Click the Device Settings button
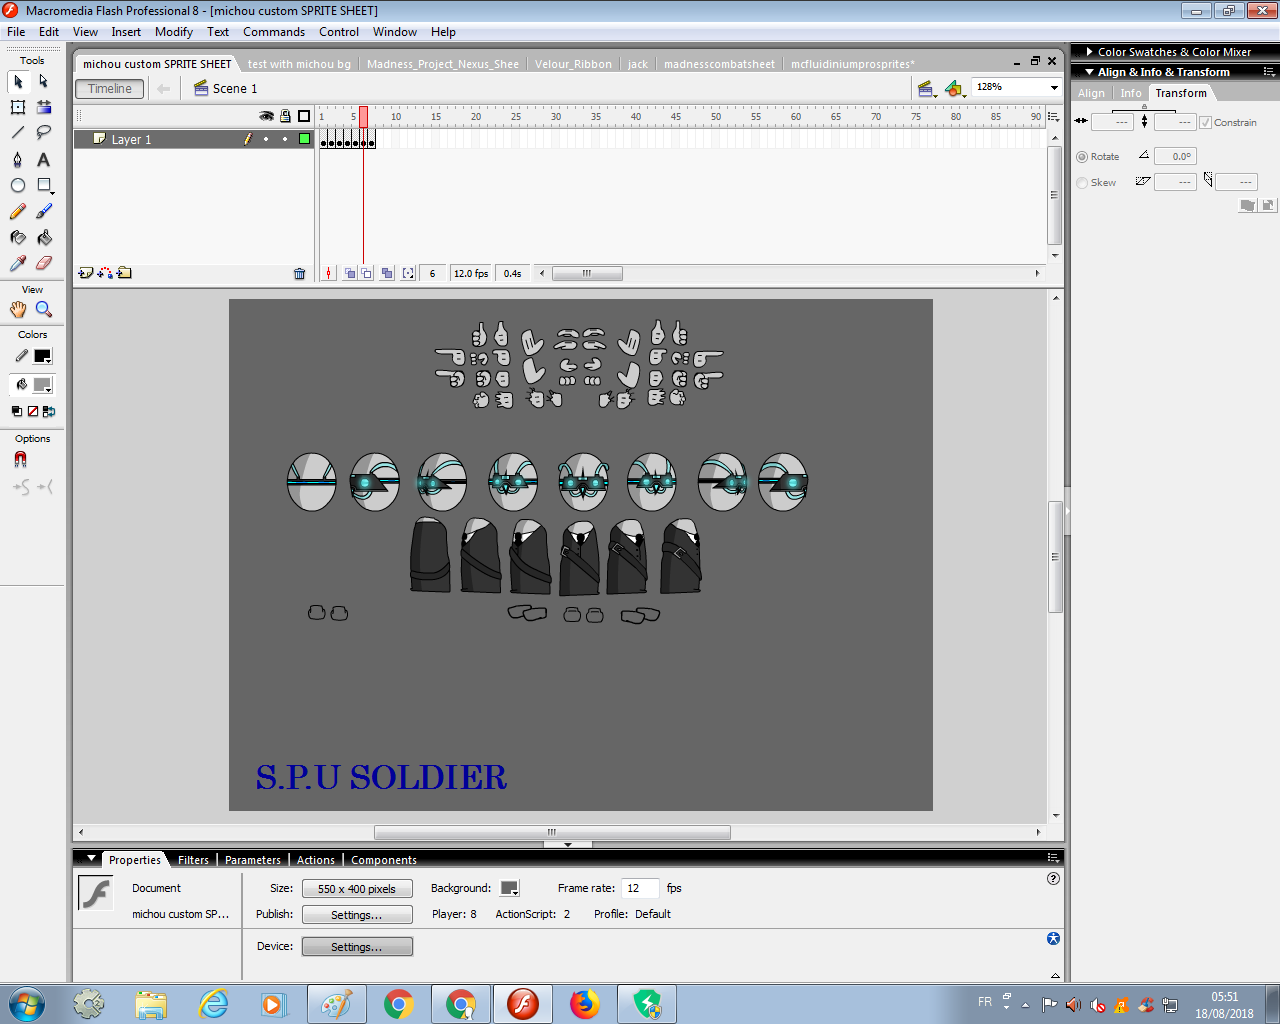The width and height of the screenshot is (1280, 1024). pyautogui.click(x=357, y=947)
